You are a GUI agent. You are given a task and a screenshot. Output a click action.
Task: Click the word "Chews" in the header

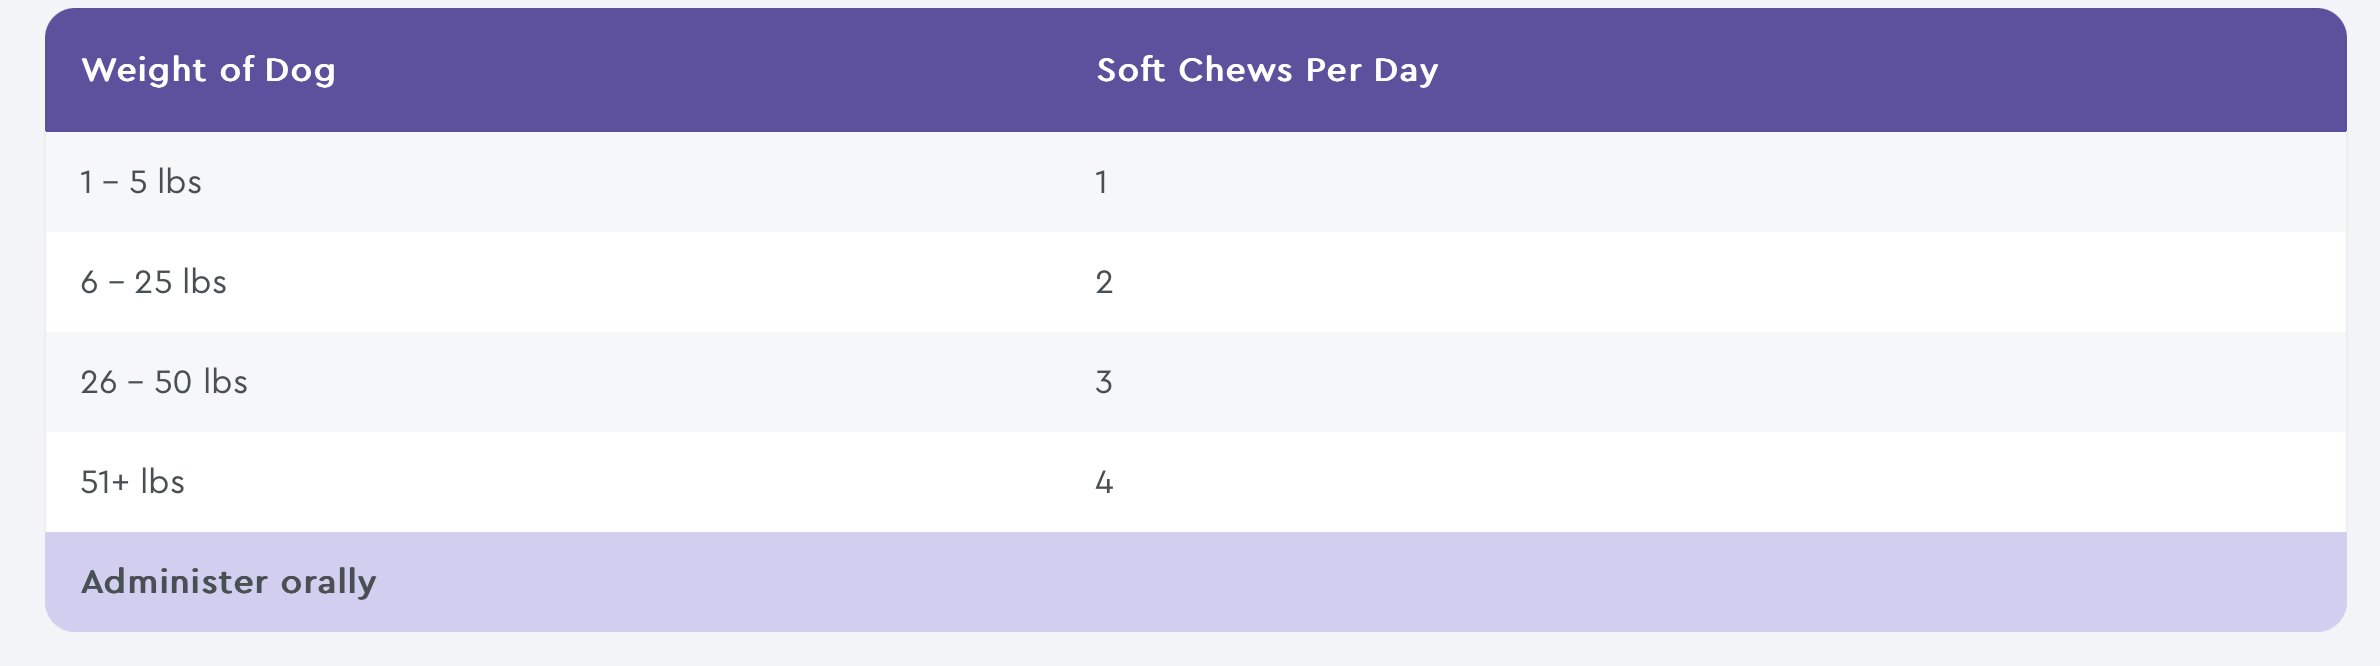[x=1236, y=70]
